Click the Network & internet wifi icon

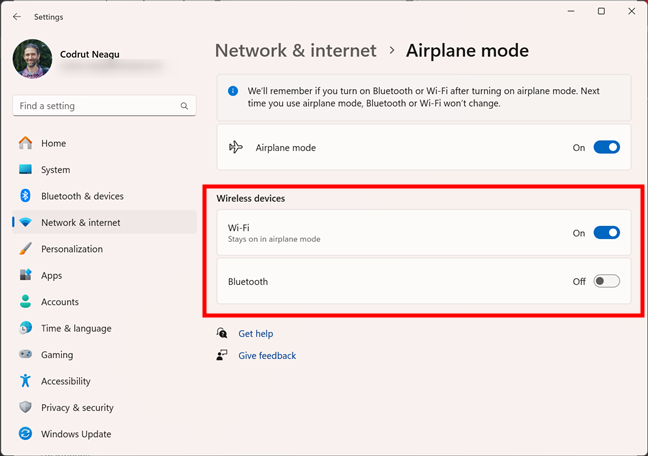25,222
